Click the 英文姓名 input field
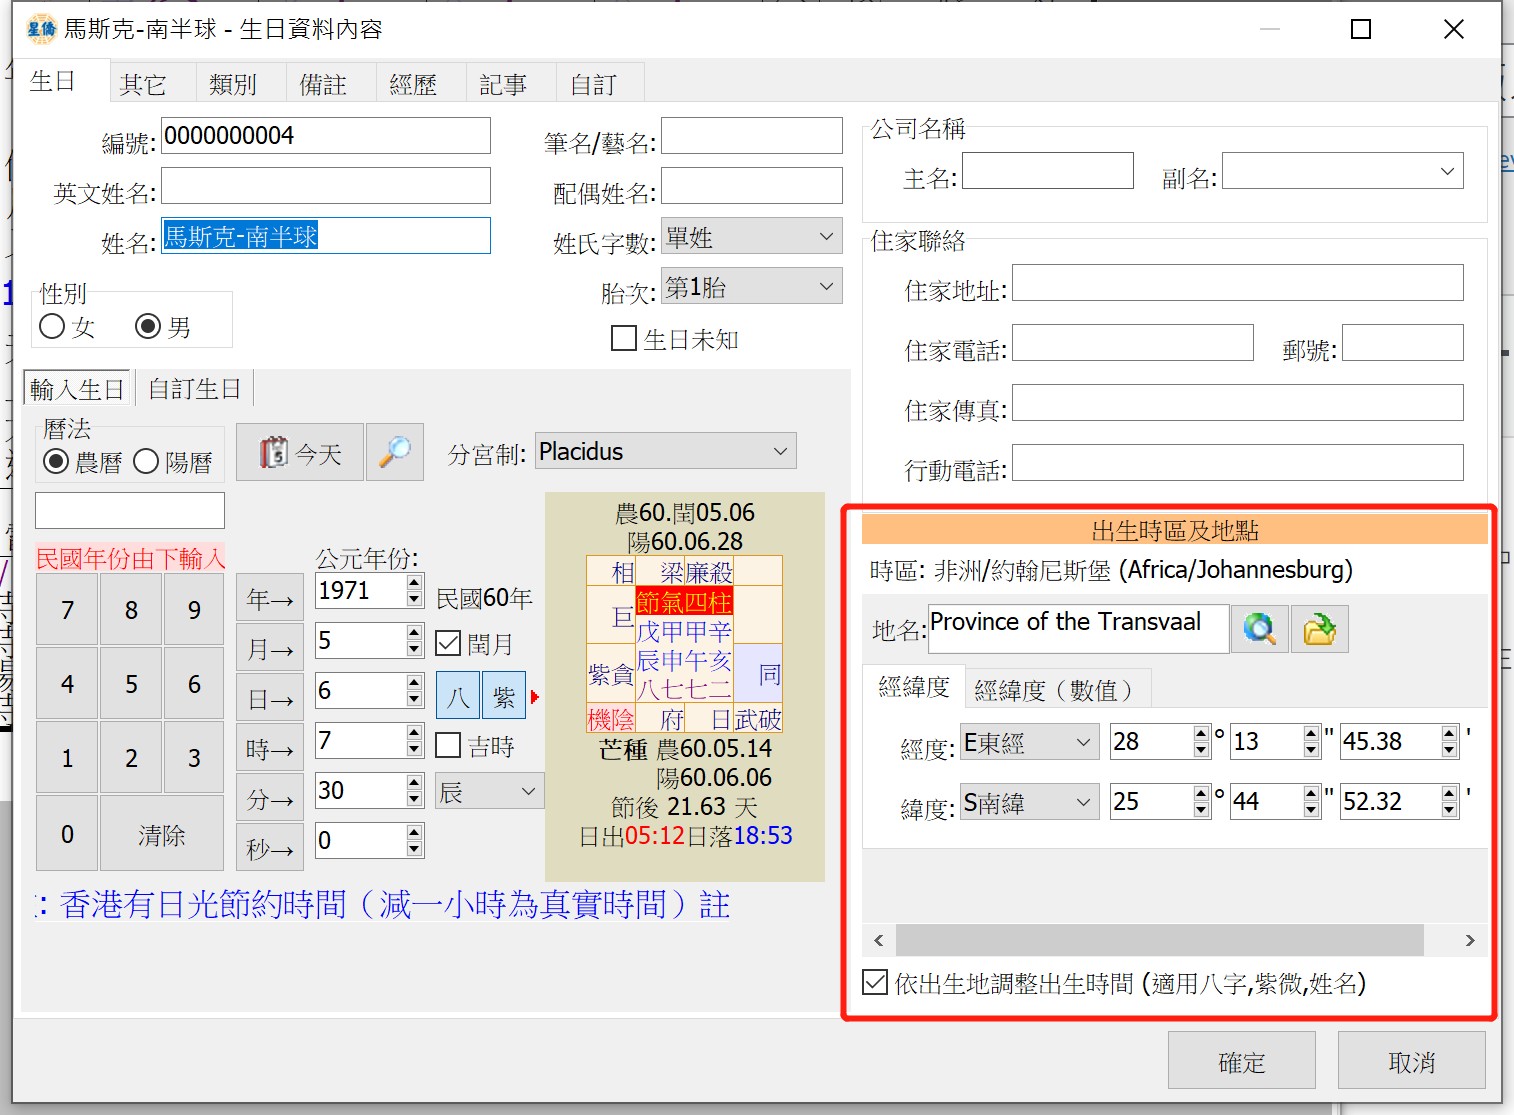Screen dimensions: 1514x1115 tap(326, 187)
